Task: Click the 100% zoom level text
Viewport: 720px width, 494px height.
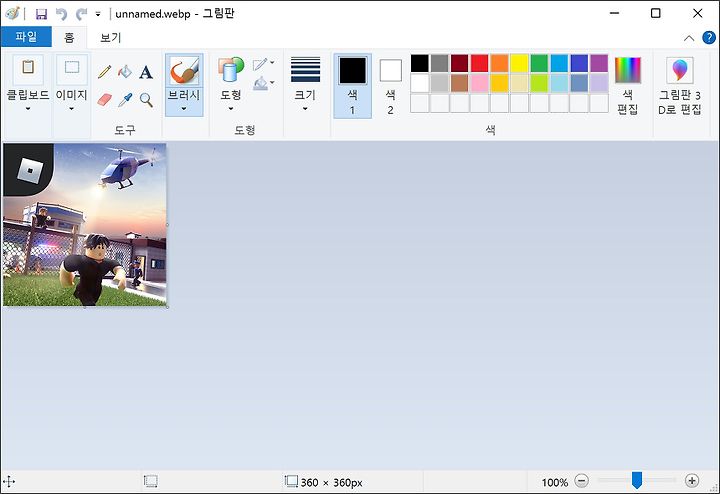Action: click(x=555, y=483)
